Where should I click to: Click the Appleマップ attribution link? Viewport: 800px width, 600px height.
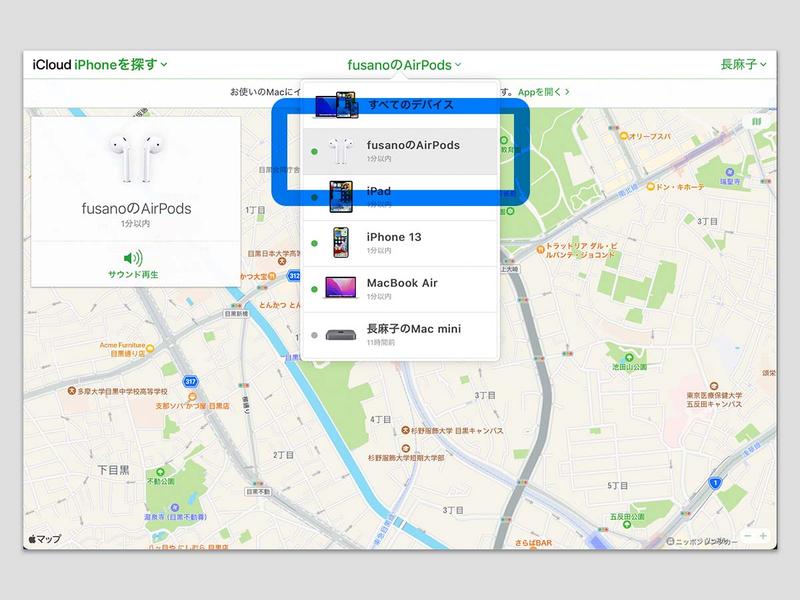click(x=44, y=539)
